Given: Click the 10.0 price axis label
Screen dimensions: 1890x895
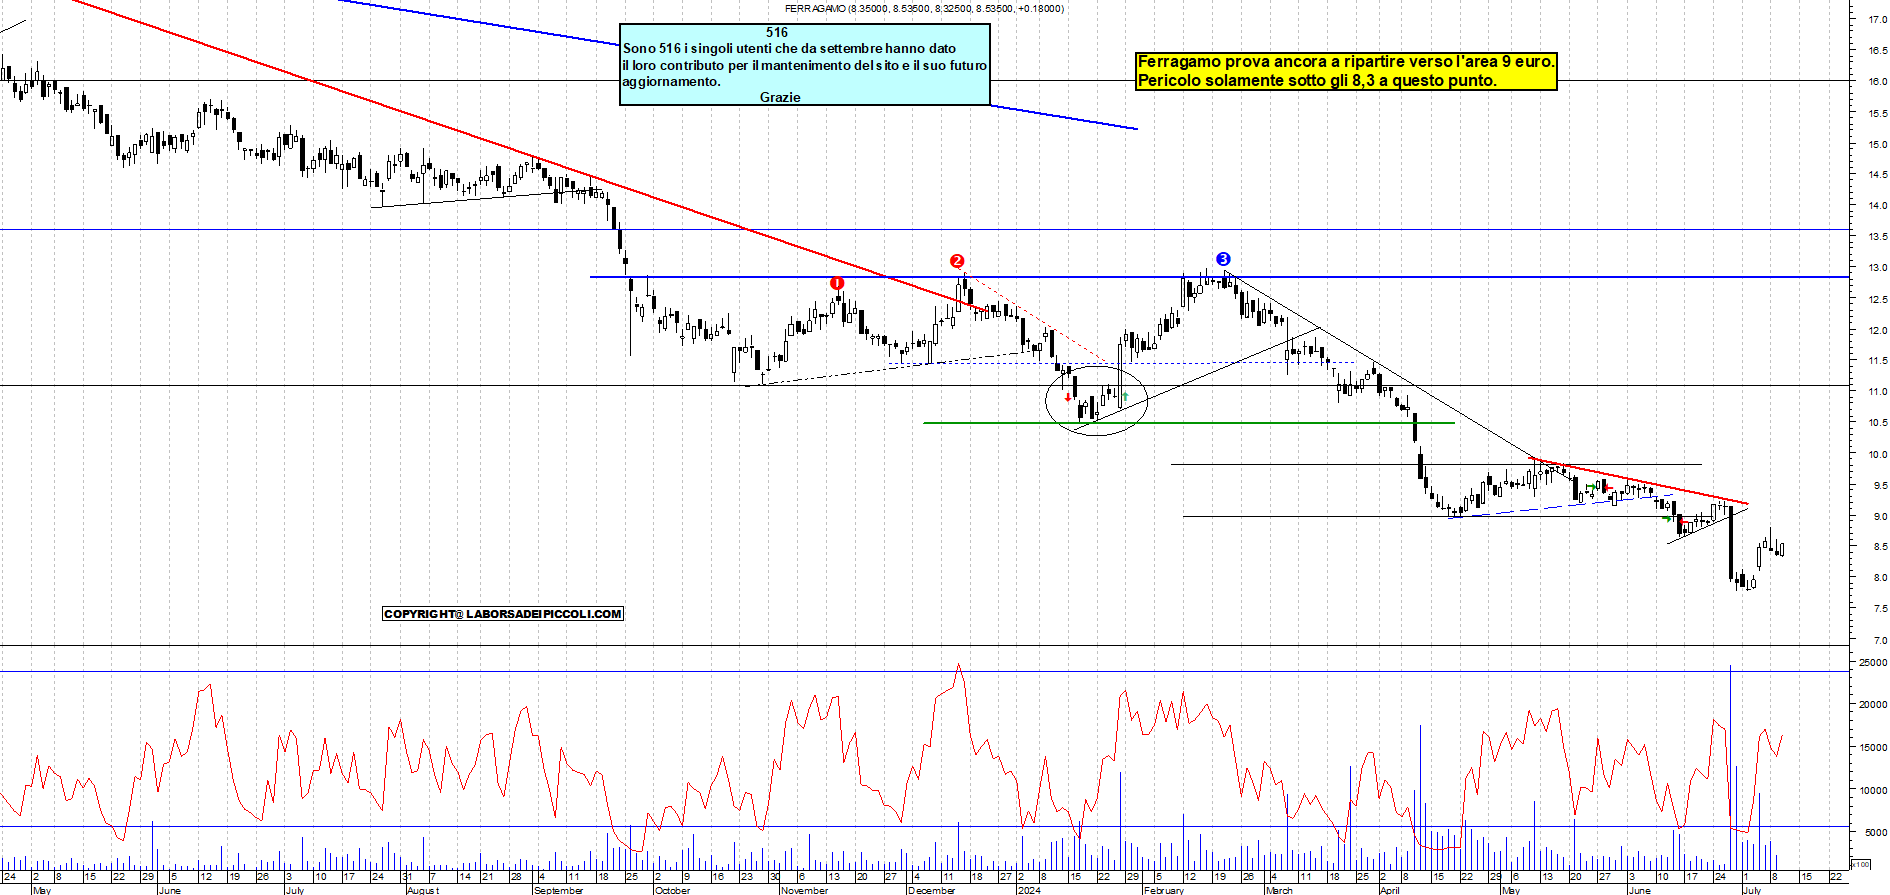Looking at the screenshot, I should (x=1877, y=454).
